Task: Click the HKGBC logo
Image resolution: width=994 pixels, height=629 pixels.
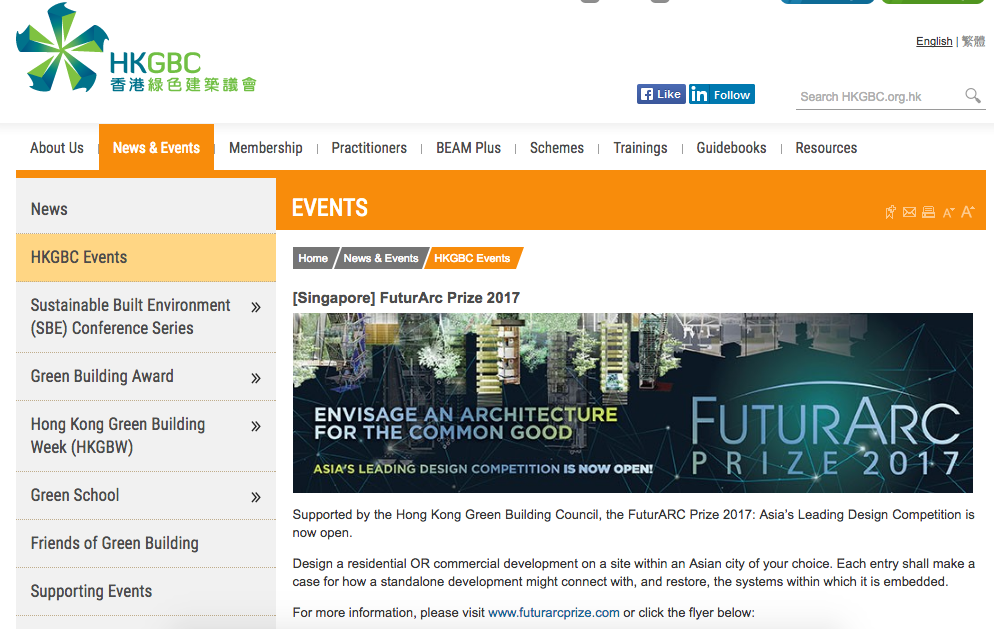Action: point(136,48)
